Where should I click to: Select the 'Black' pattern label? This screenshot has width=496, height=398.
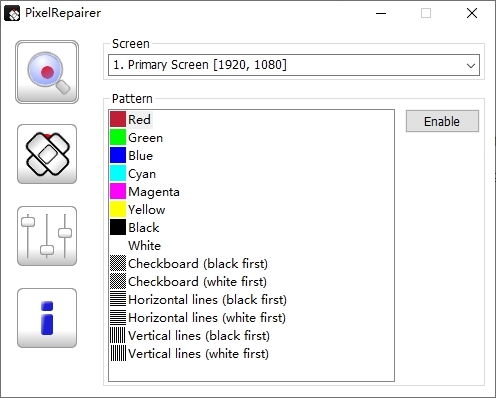[x=144, y=228]
